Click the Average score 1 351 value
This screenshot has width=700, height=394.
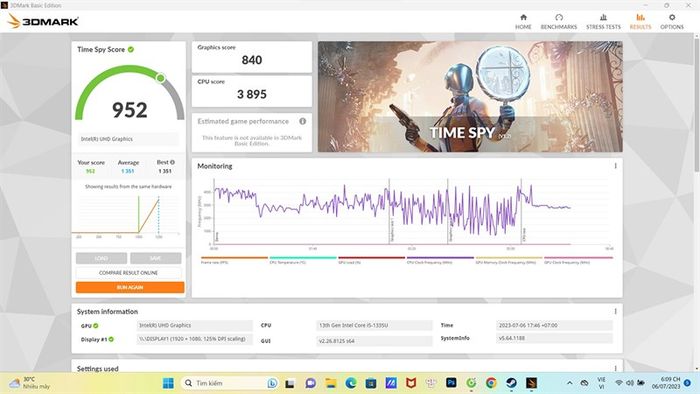128,171
